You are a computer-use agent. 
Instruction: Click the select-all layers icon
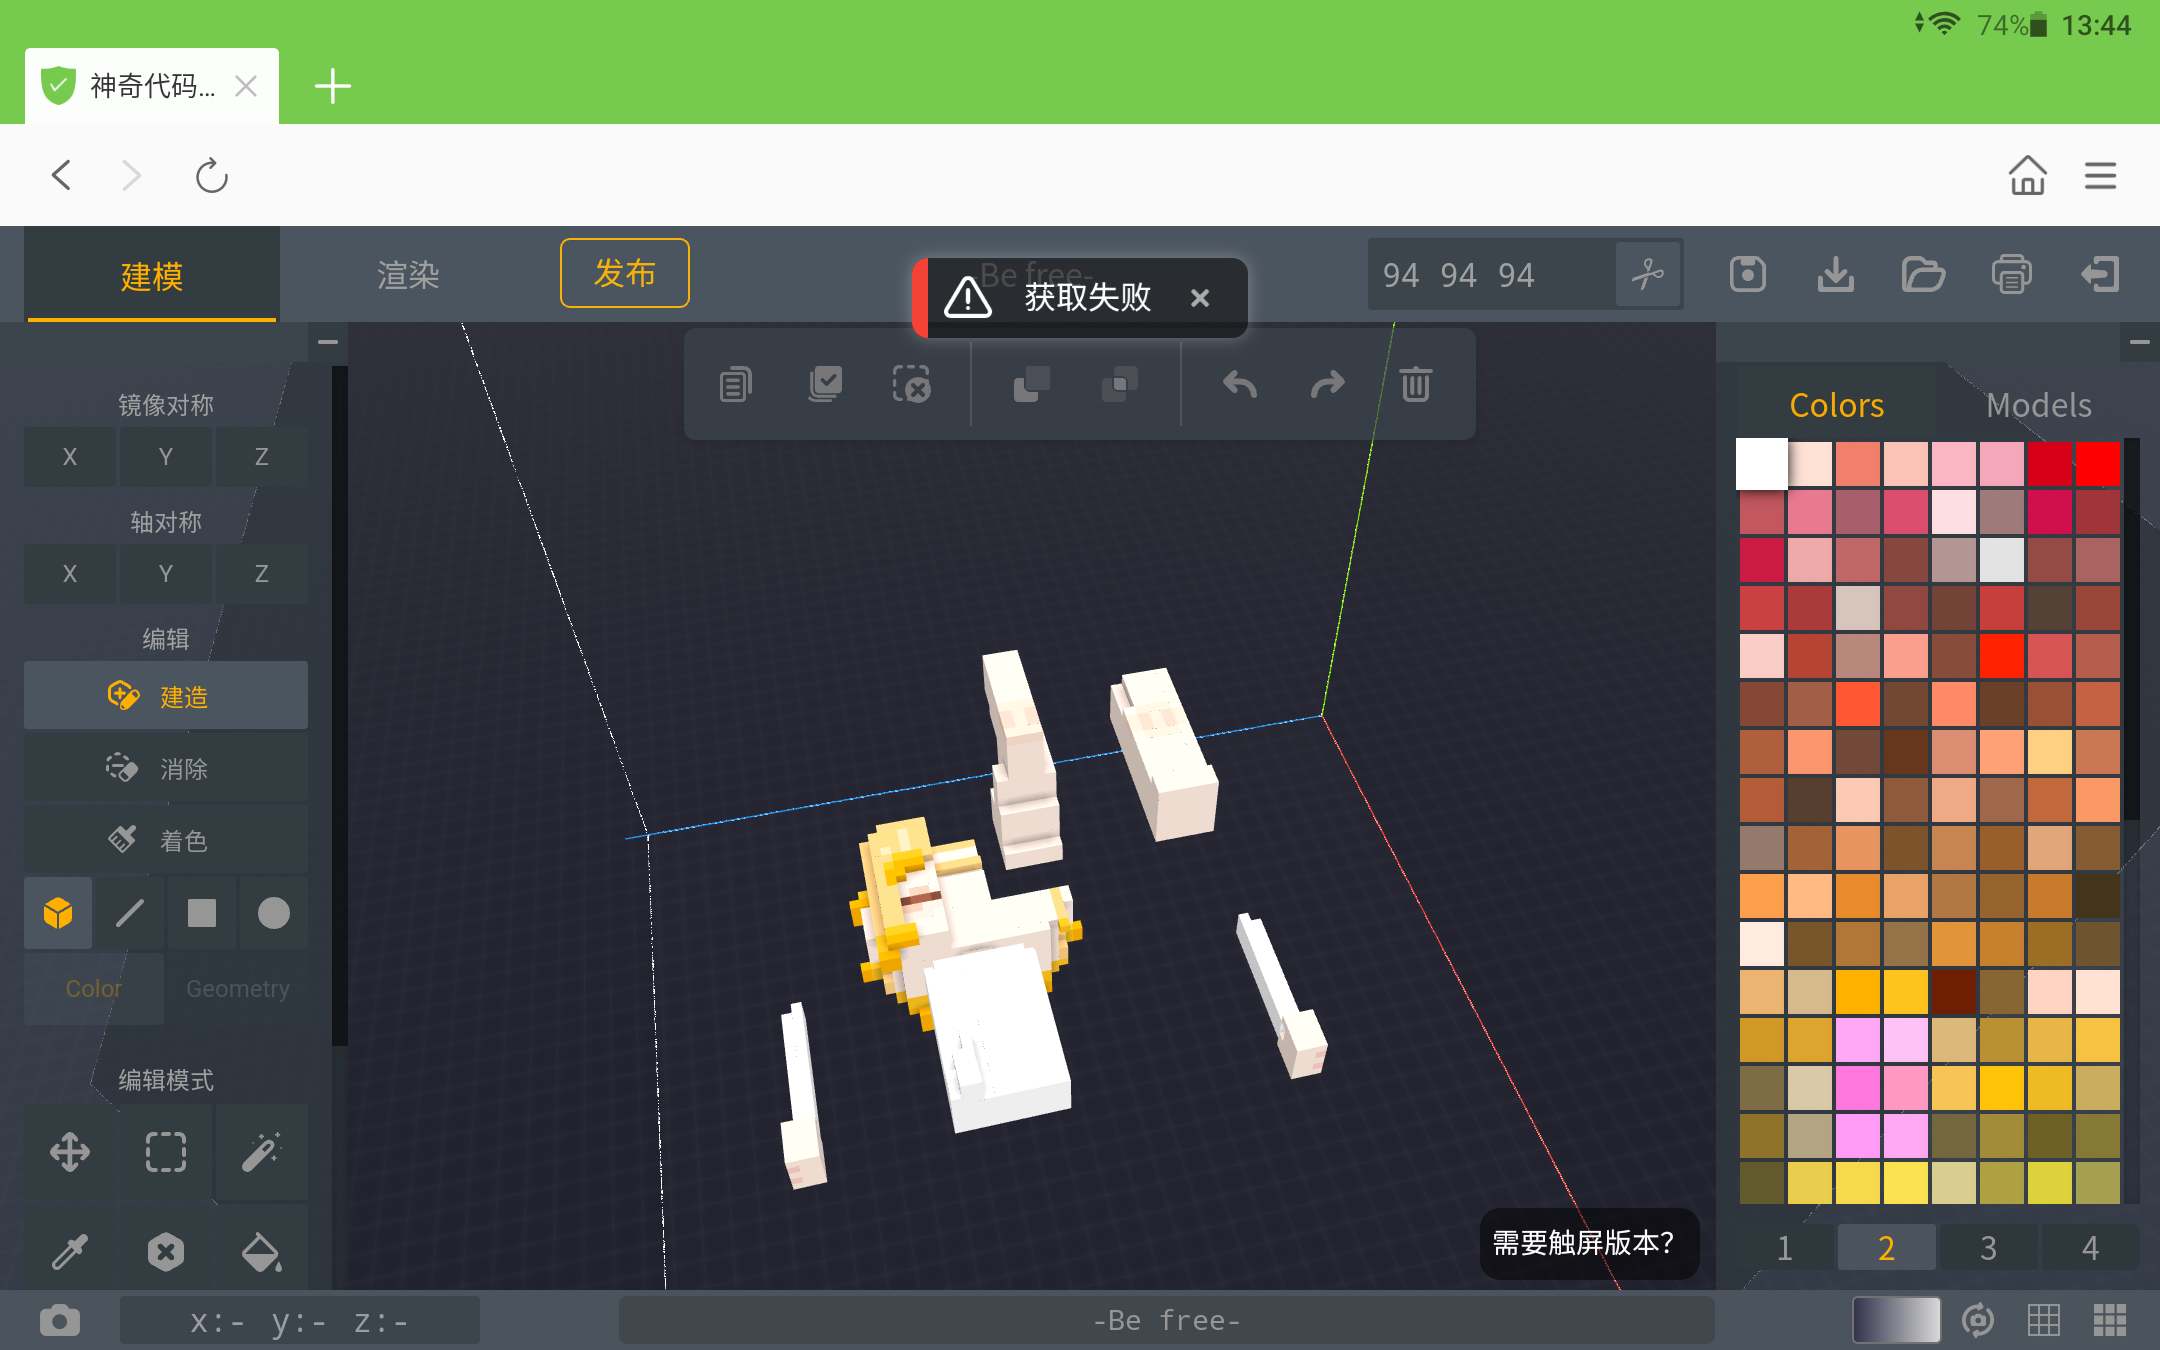point(825,384)
